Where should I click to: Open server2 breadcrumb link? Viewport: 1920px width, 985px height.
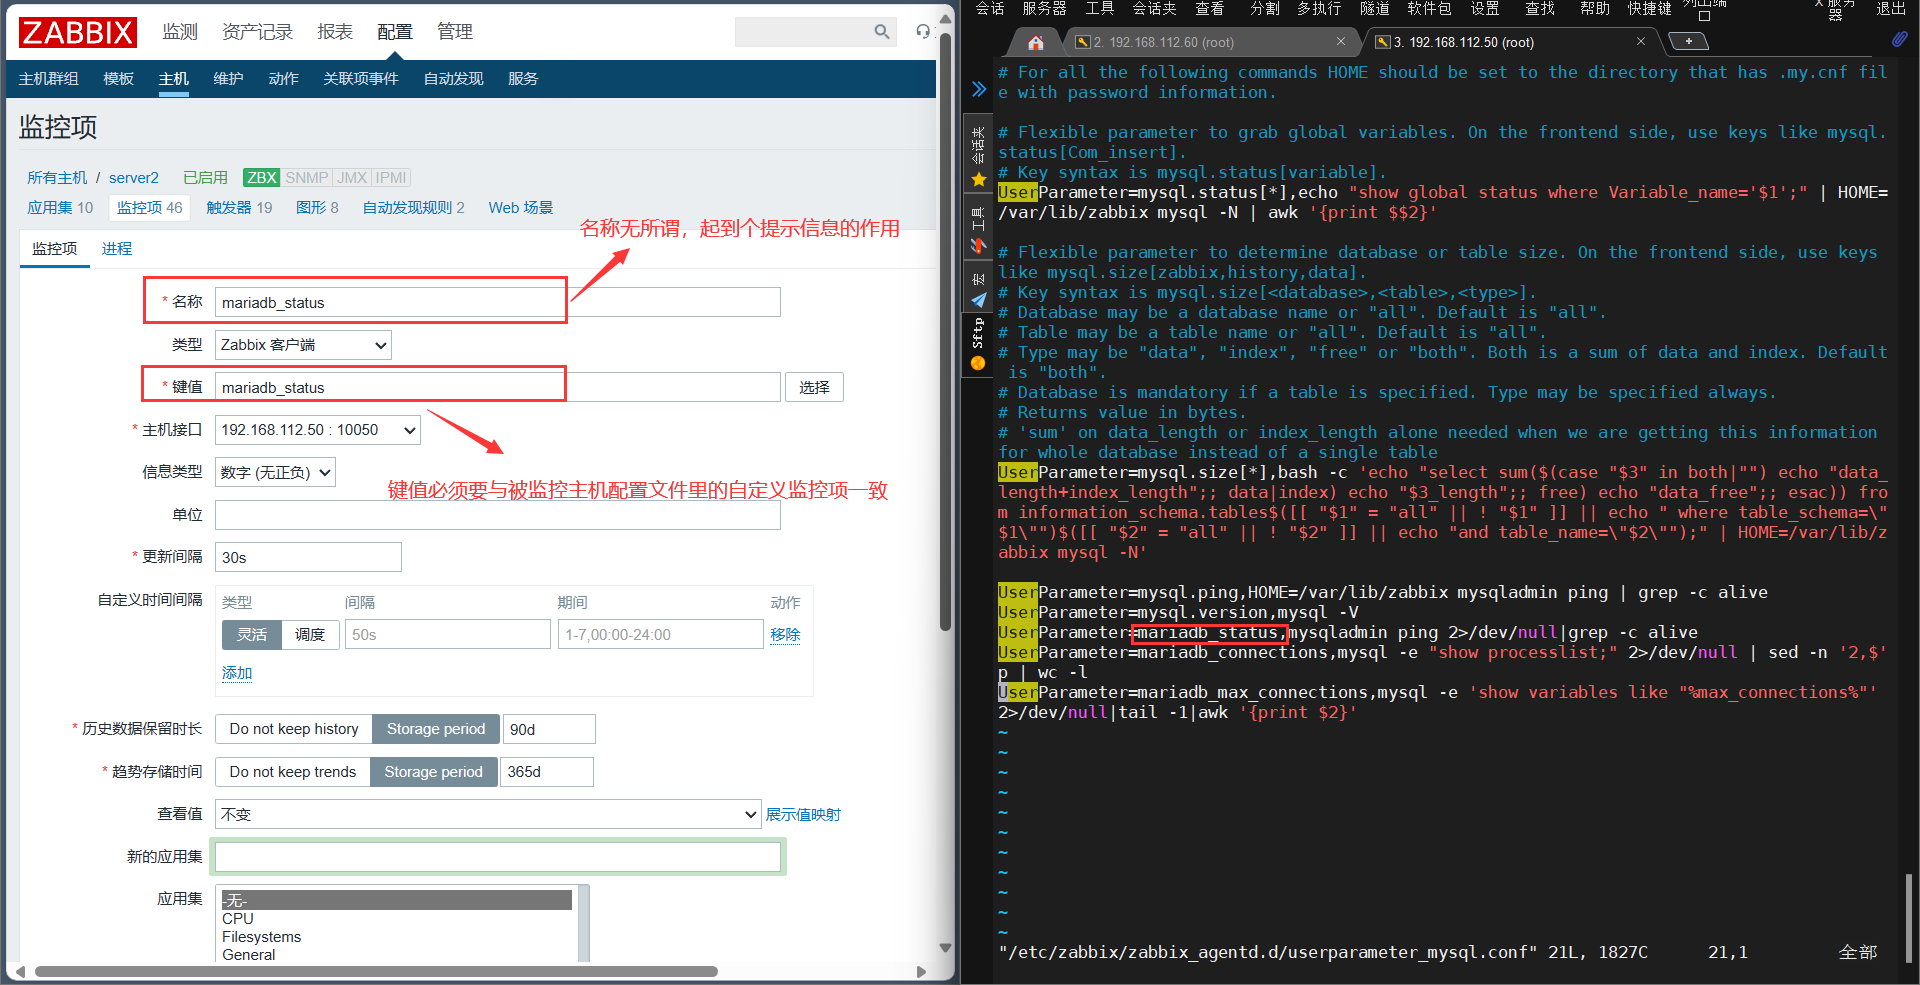134,178
